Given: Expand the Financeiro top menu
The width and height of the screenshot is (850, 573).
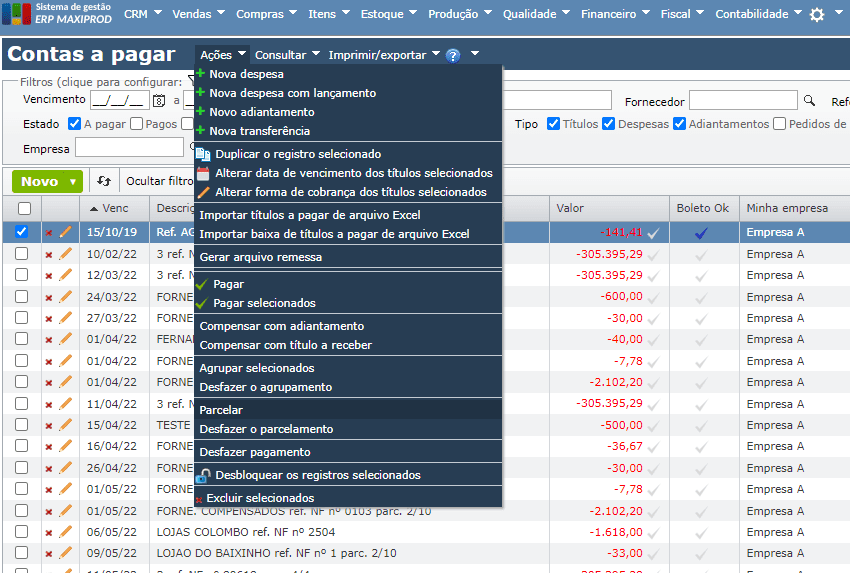Looking at the screenshot, I should pyautogui.click(x=614, y=14).
